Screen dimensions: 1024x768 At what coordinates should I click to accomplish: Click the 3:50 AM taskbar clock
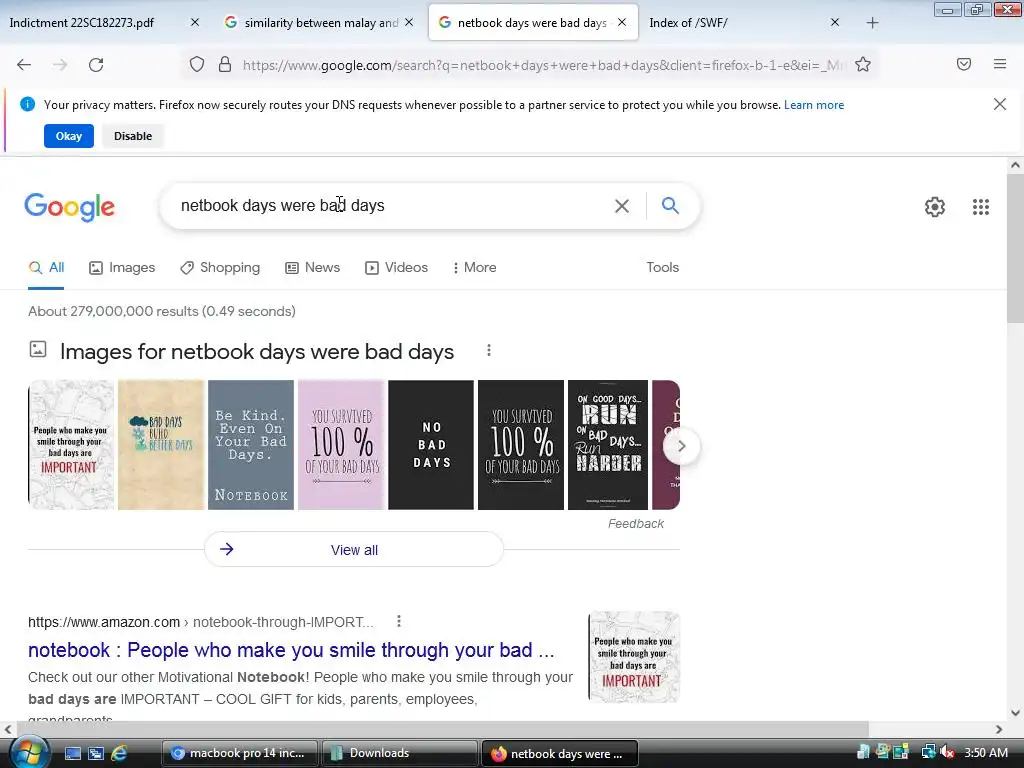[986, 753]
